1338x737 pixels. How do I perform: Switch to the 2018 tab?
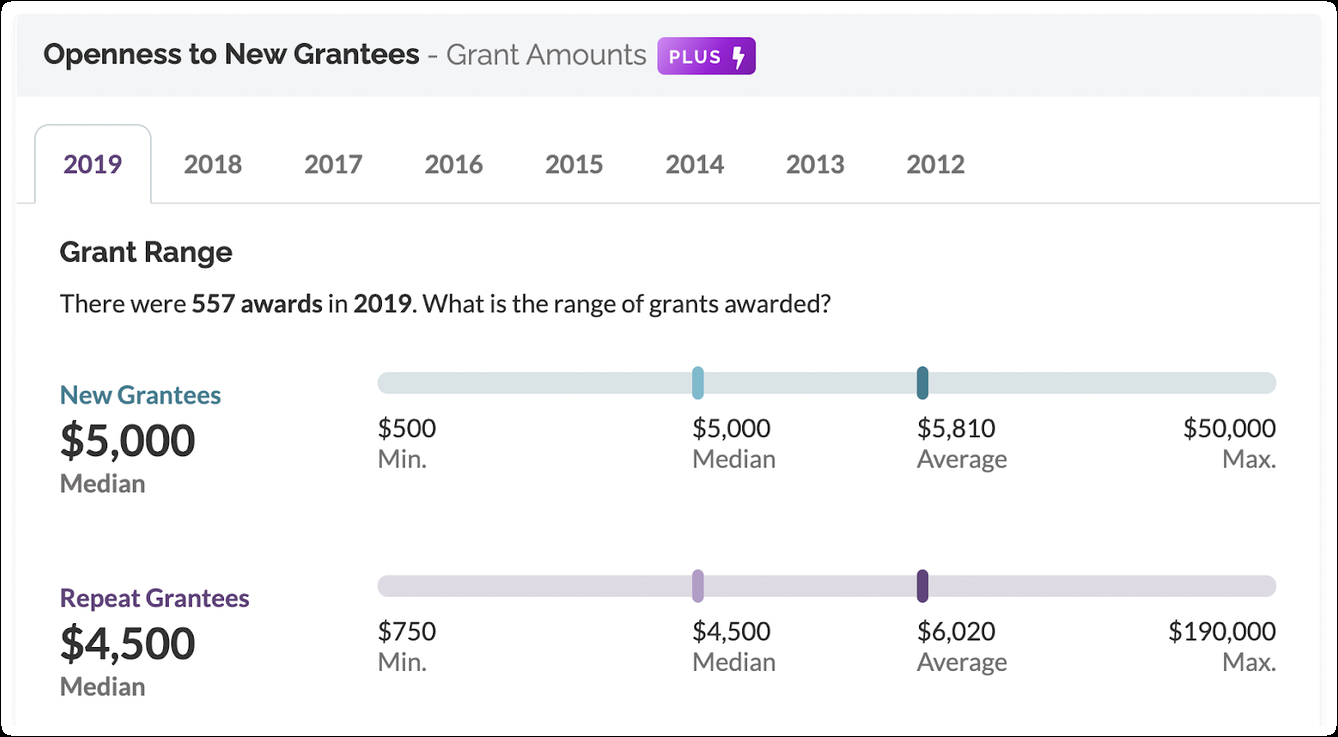point(212,163)
